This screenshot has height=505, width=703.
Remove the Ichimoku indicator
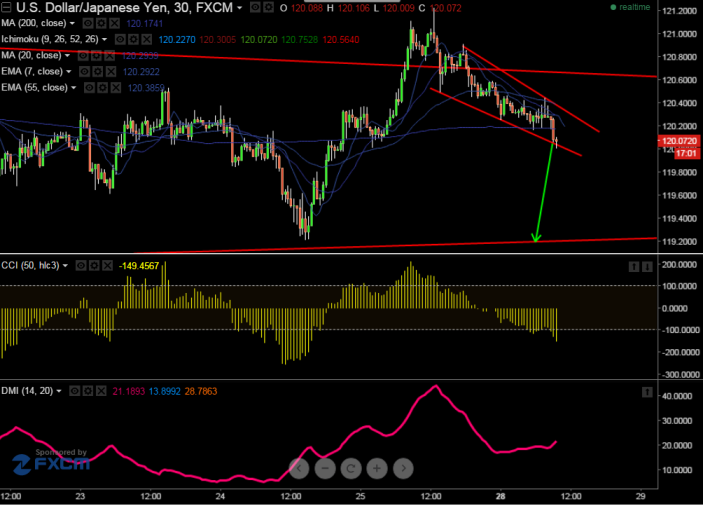tap(147, 39)
